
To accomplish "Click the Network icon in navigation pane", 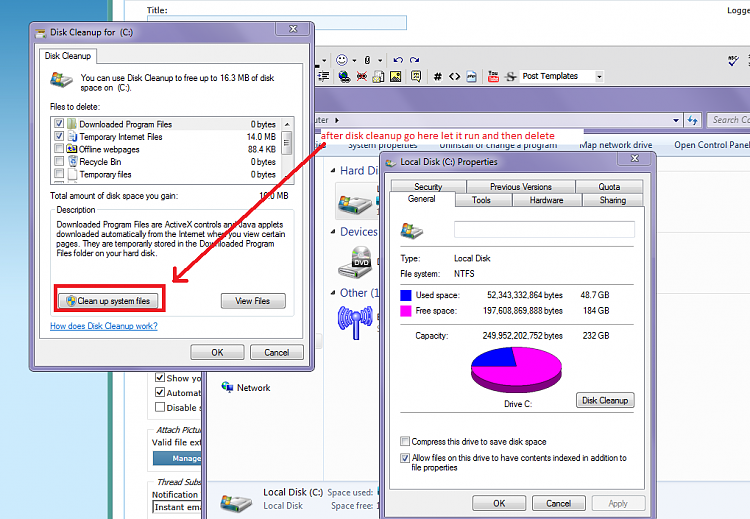I will coord(227,387).
